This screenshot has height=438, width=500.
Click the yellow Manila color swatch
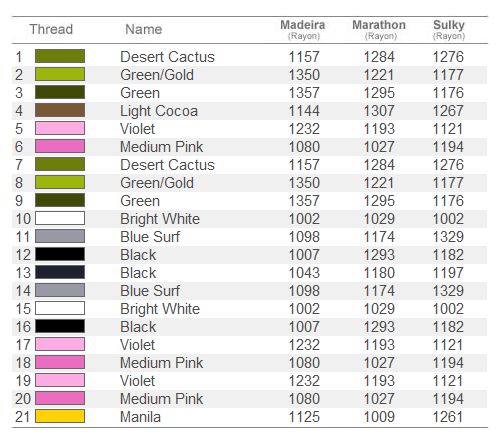click(60, 416)
